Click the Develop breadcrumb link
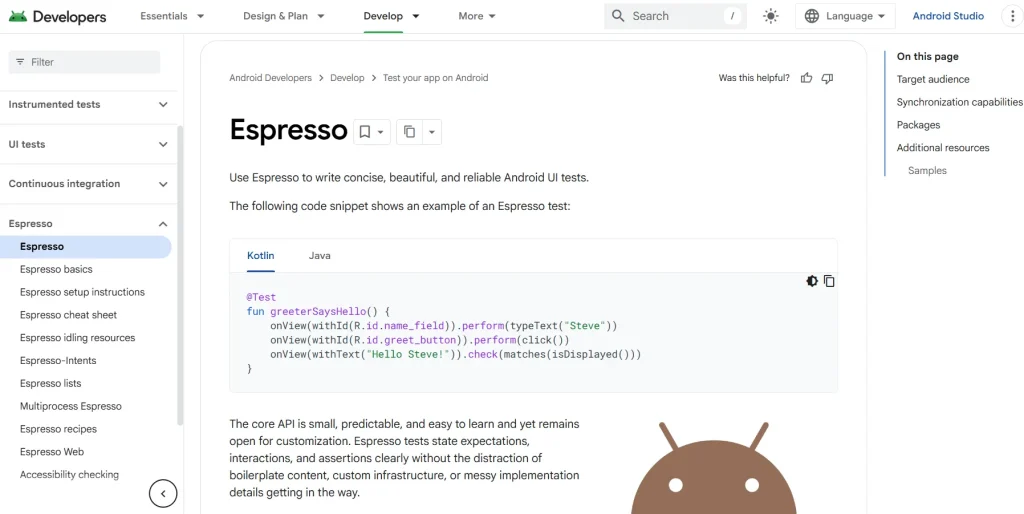This screenshot has height=514, width=1024. click(347, 78)
